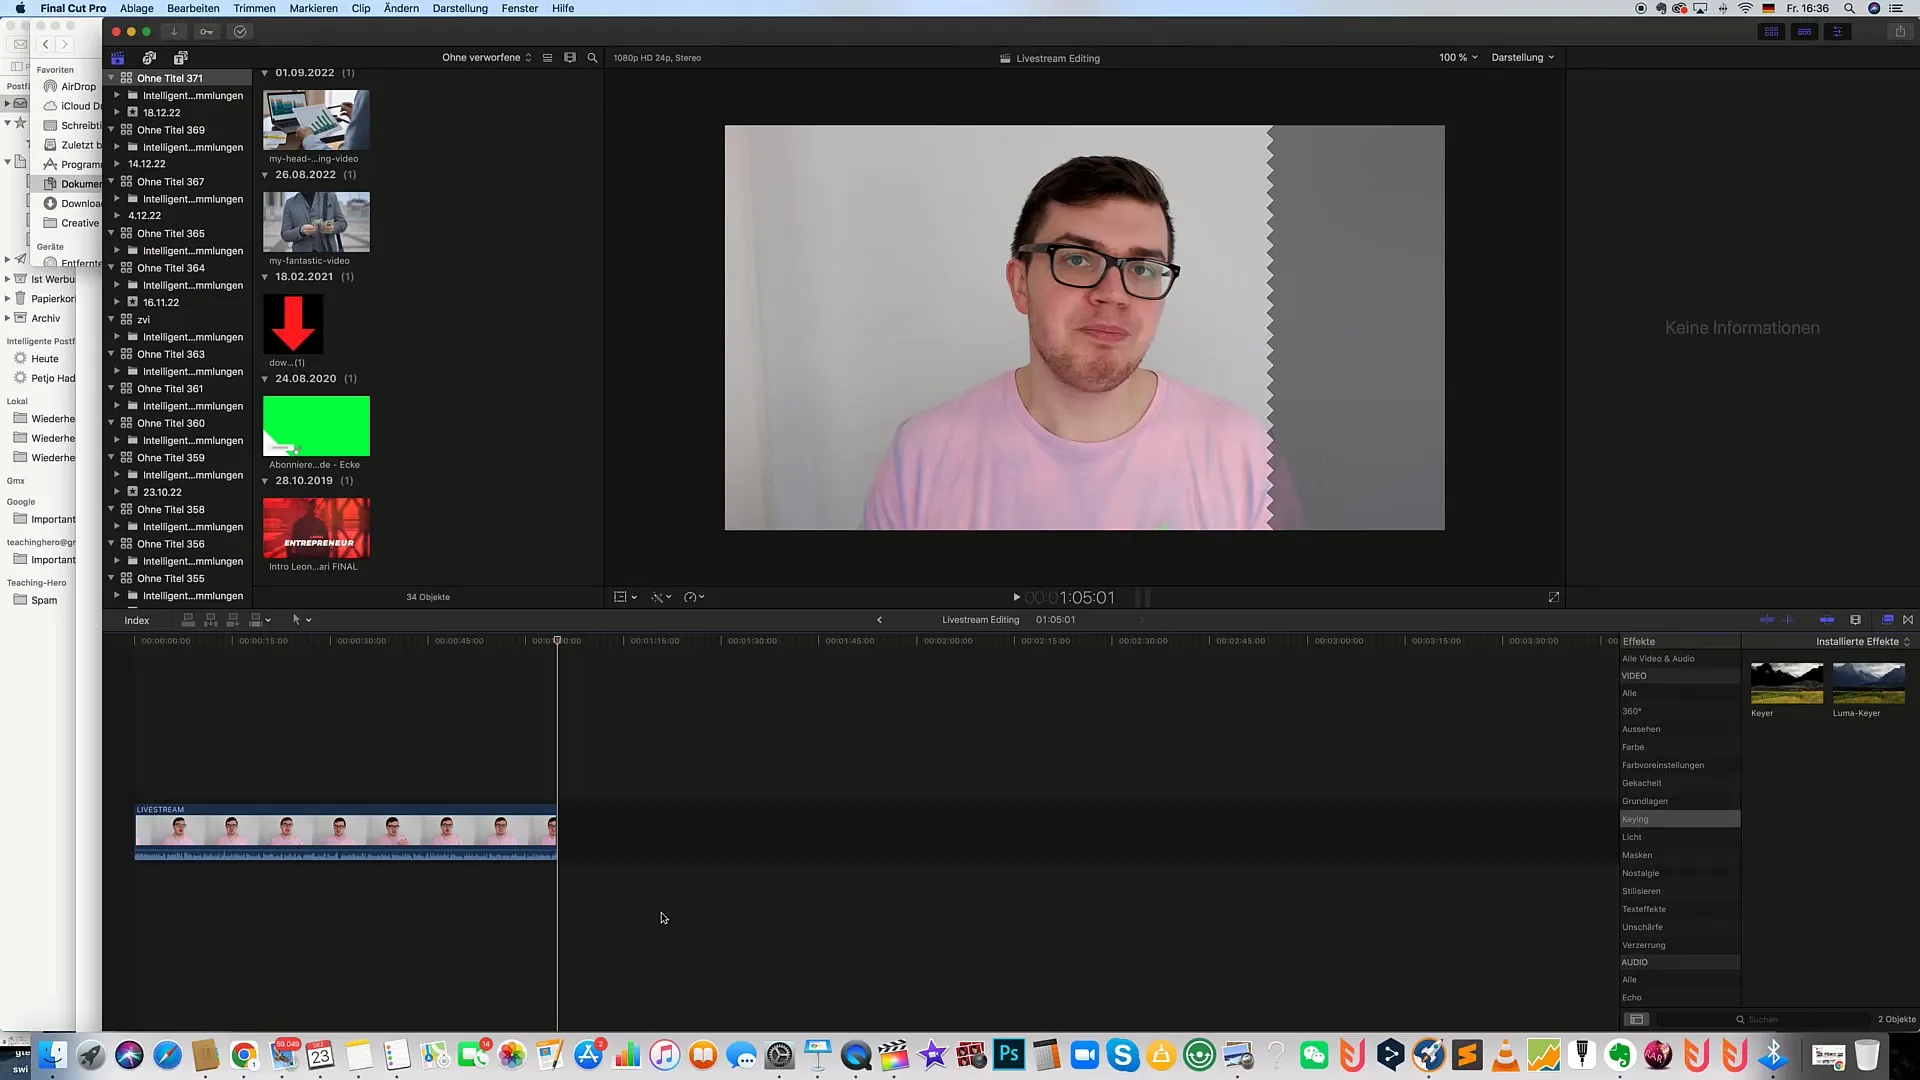This screenshot has height=1080, width=1920.
Task: Select Bearbeiten from menu bar
Action: click(194, 9)
